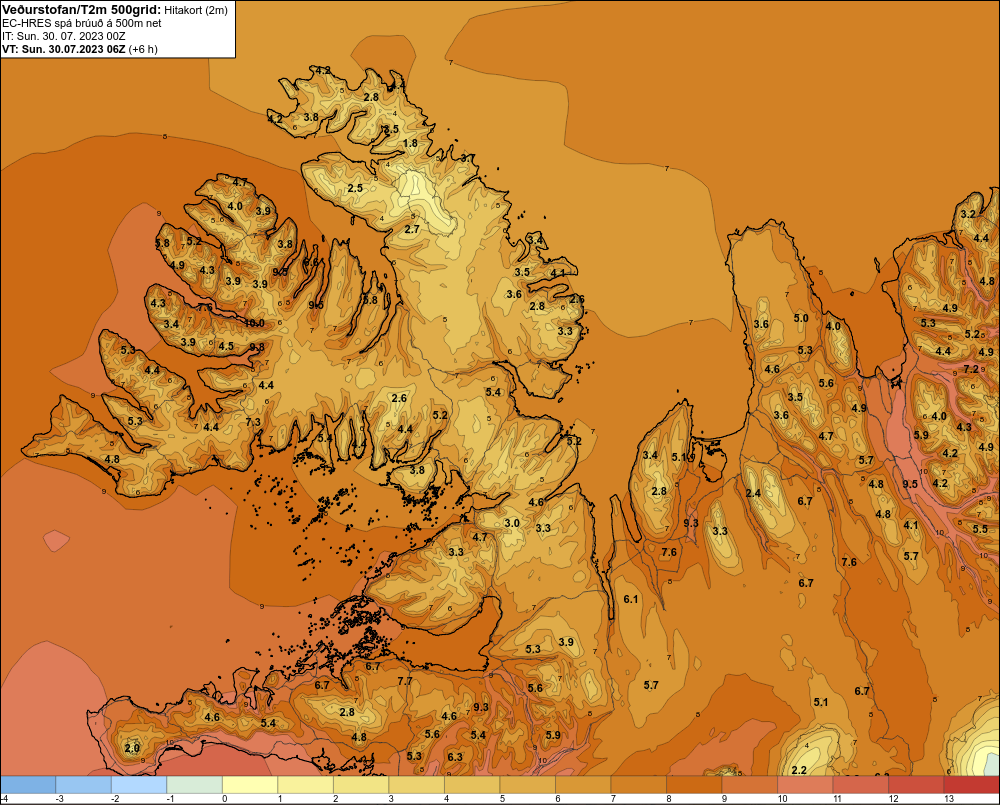Viewport: 1000px width, 805px height.
Task: Click the '2.2' temperature value on the map
Action: (799, 771)
